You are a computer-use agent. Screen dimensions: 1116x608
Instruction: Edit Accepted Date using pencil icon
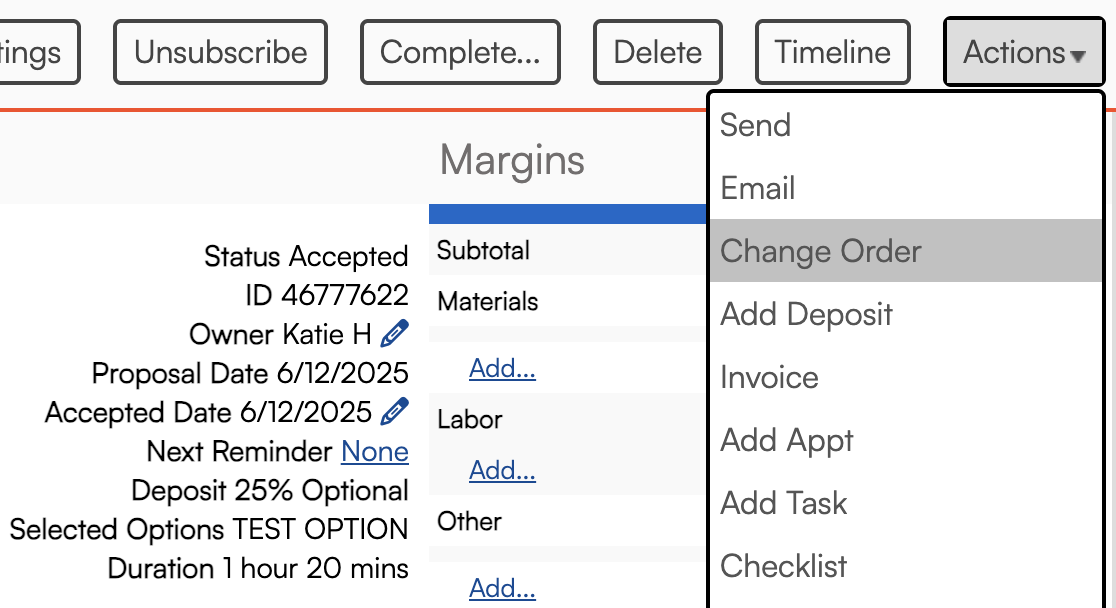point(395,411)
